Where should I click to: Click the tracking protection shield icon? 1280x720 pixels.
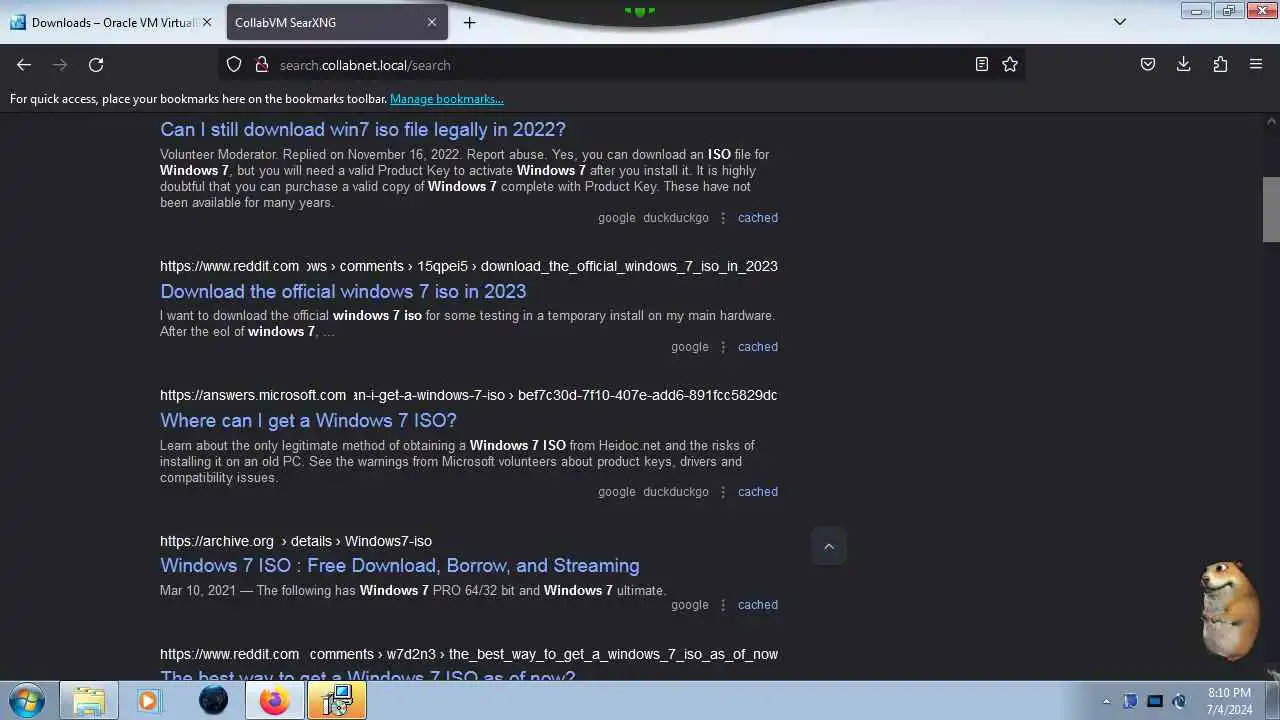234,65
